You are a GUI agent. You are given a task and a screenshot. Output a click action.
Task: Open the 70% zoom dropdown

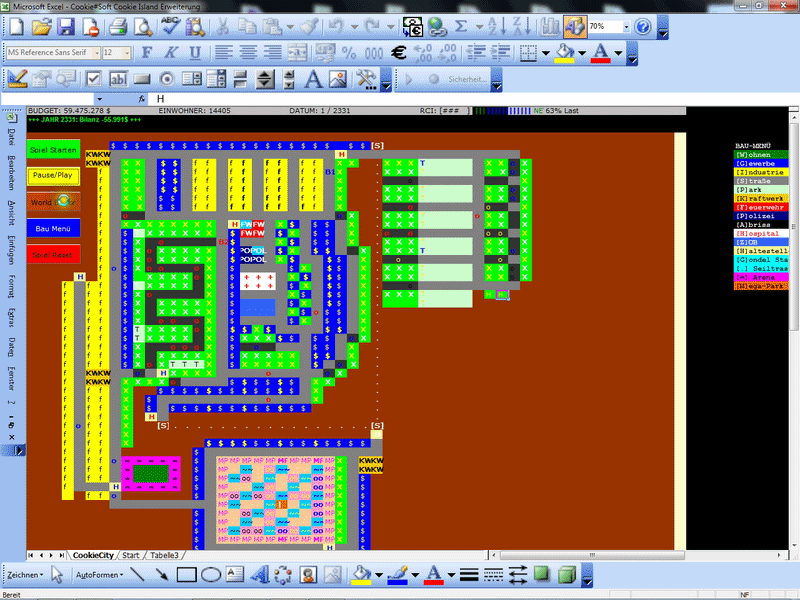pos(626,27)
